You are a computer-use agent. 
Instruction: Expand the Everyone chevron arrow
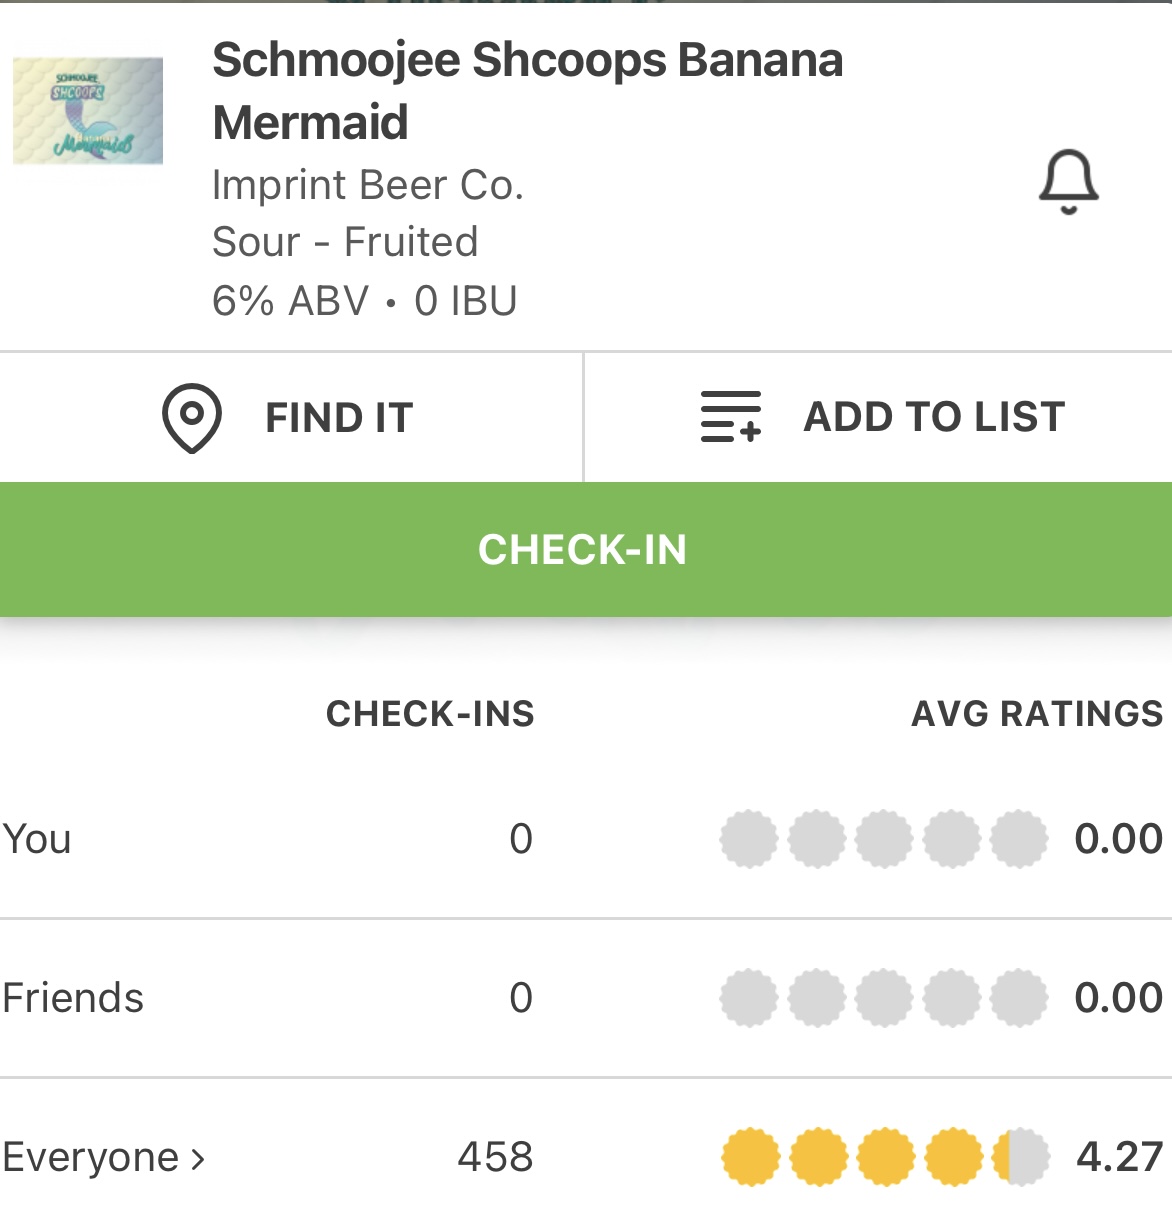coord(198,1158)
